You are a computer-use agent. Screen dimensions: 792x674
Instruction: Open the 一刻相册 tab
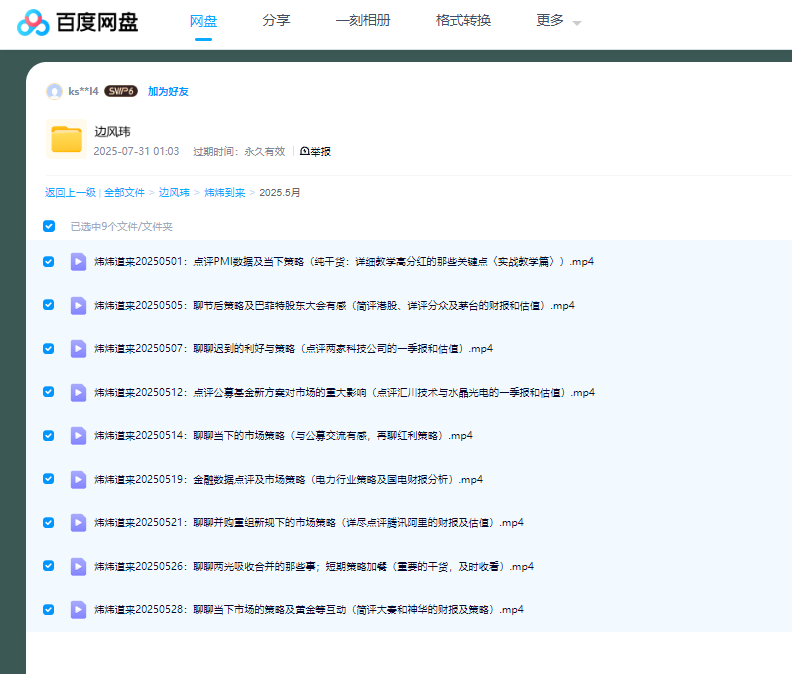click(x=363, y=21)
